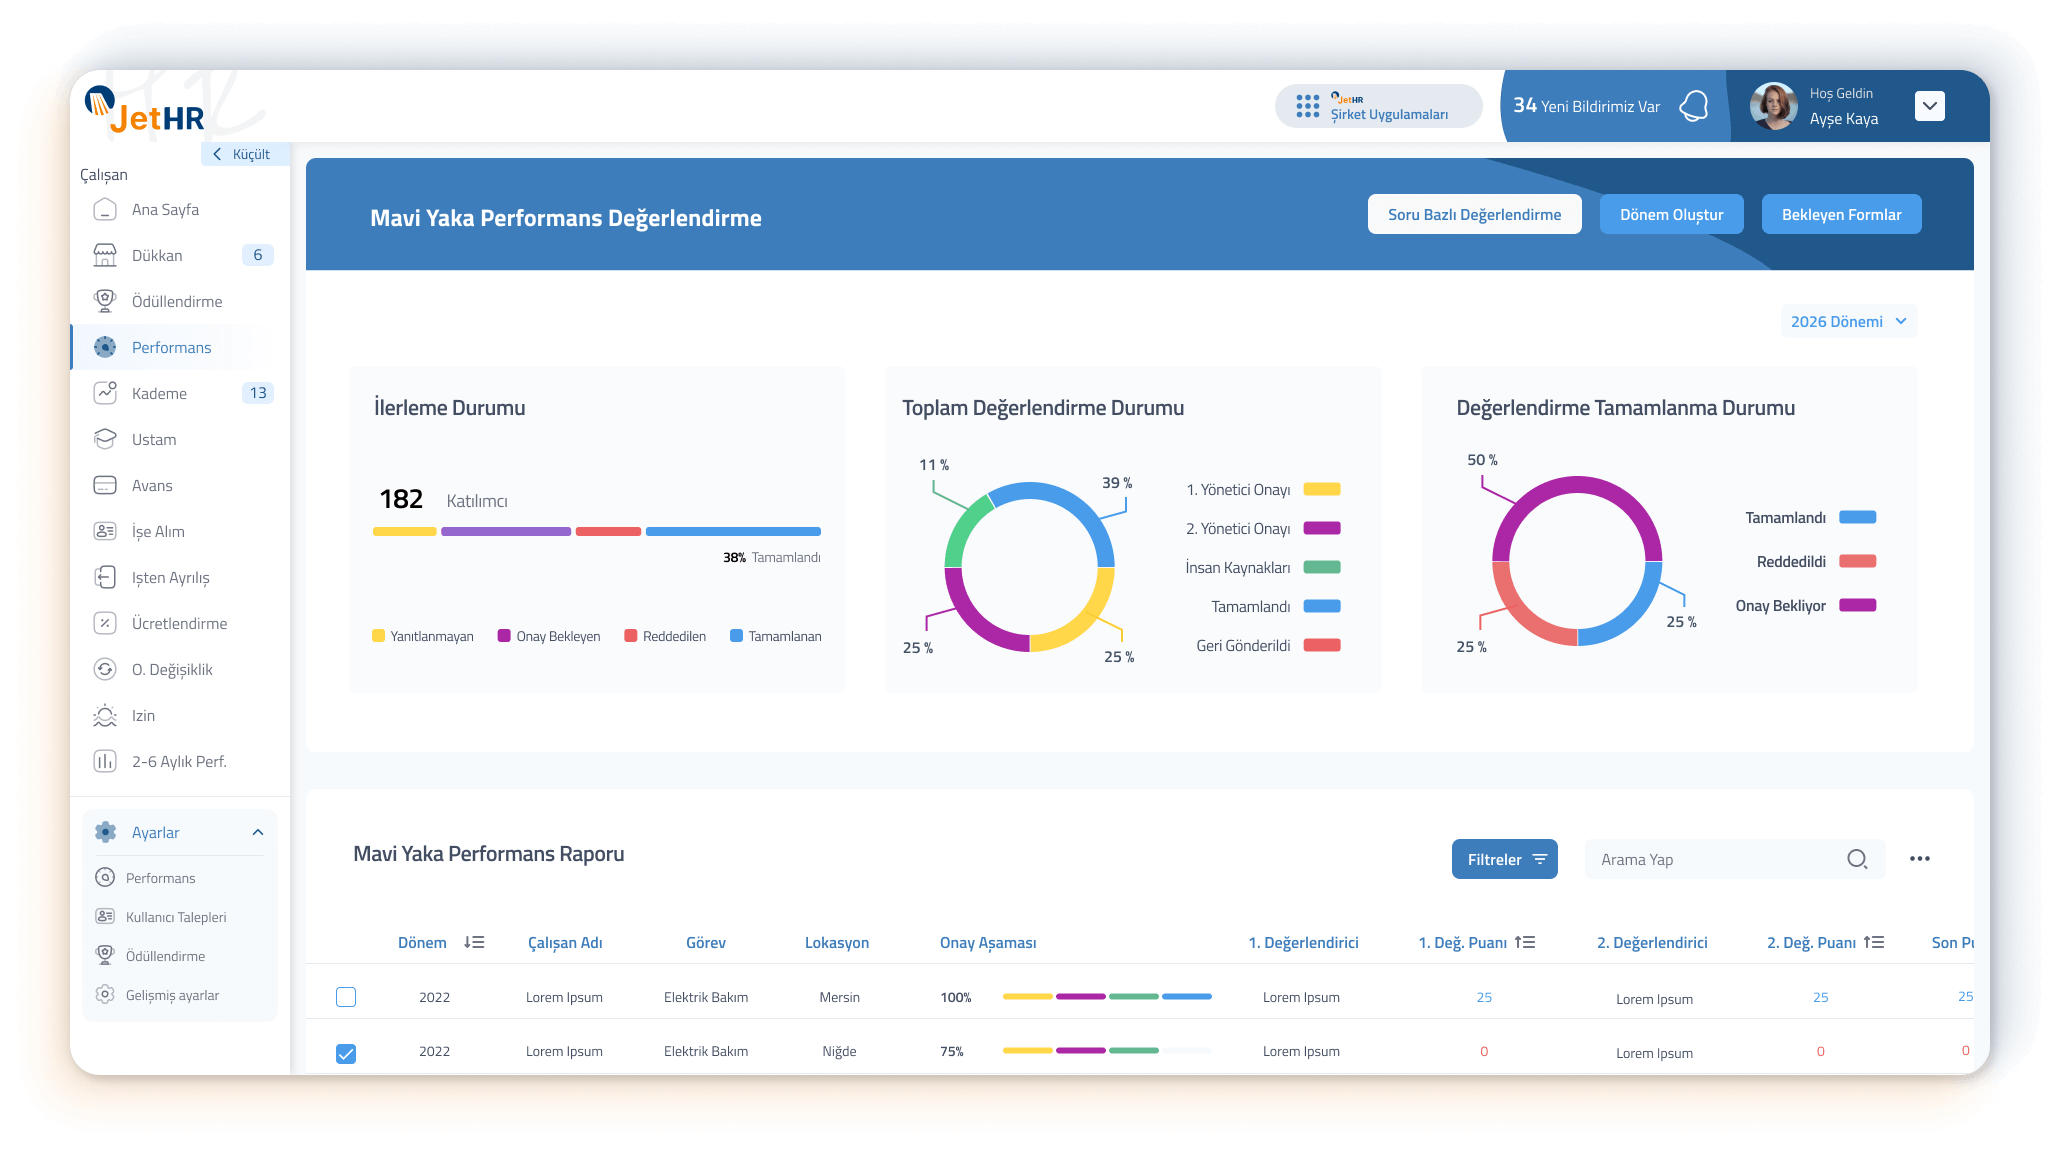Click the Kademe chart icon
This screenshot has width=2065, height=1150.
(105, 393)
